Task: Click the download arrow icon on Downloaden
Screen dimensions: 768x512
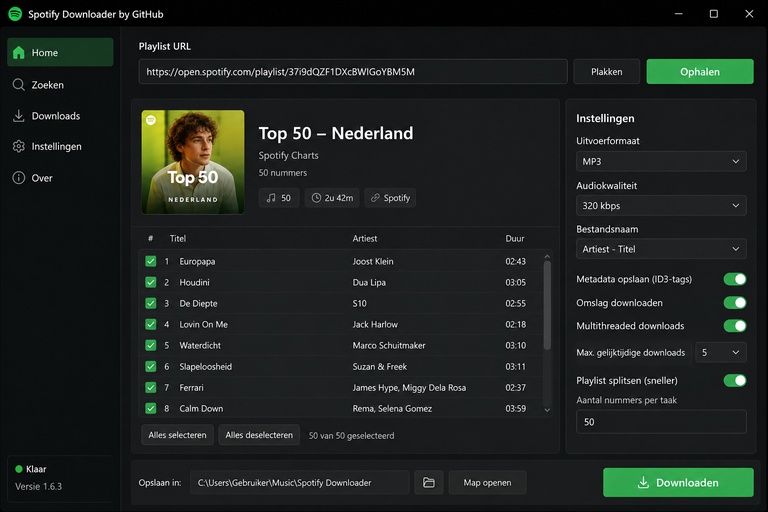Action: 643,483
